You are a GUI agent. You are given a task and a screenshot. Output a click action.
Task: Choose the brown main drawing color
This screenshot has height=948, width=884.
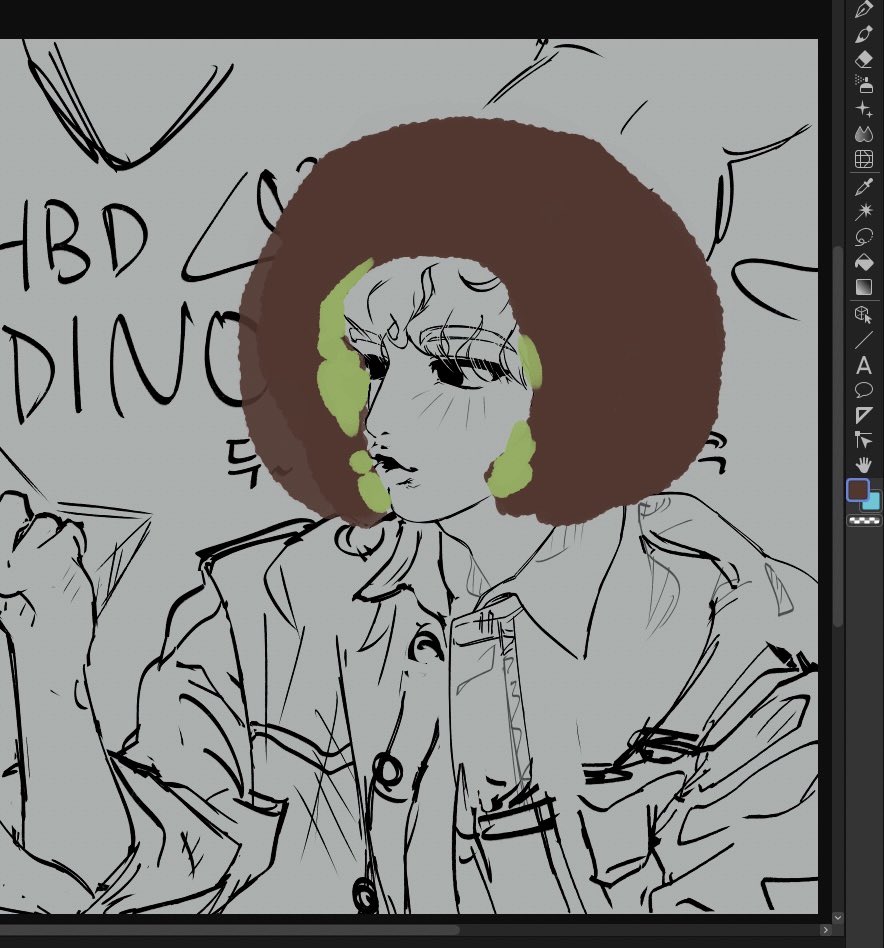[x=857, y=490]
